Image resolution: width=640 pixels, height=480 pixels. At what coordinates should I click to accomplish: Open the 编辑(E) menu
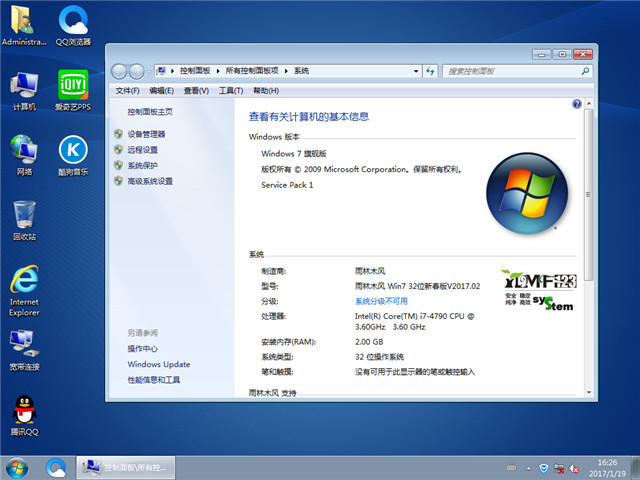pyautogui.click(x=161, y=91)
